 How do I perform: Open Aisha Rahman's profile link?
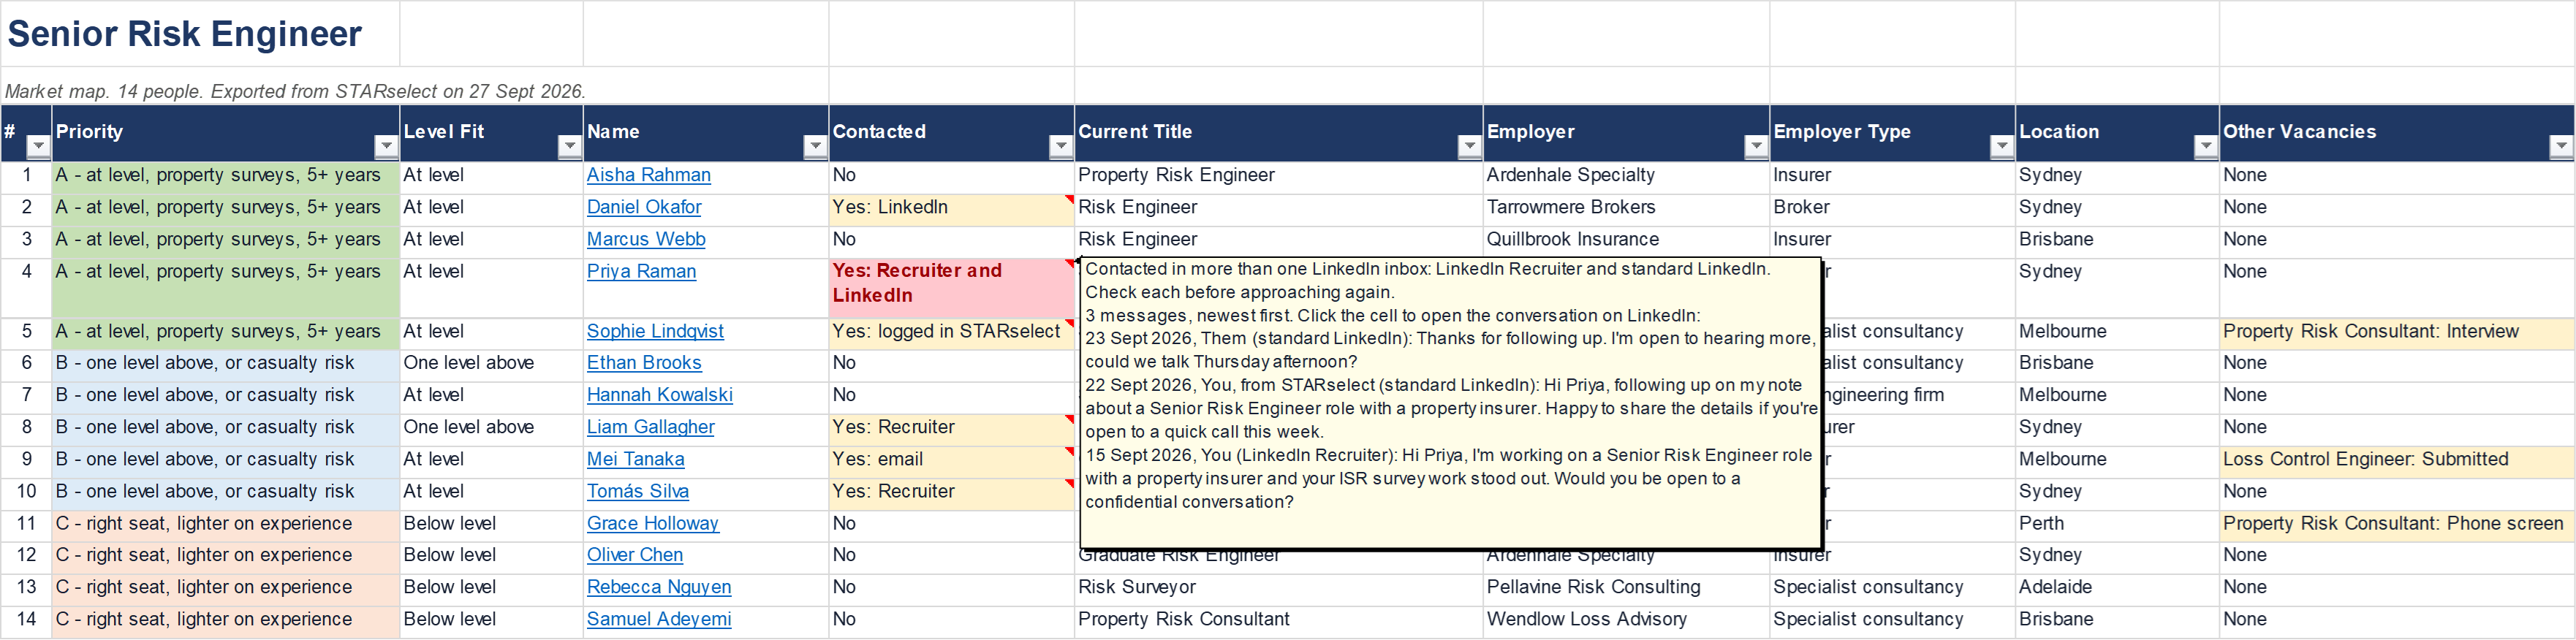pyautogui.click(x=648, y=175)
